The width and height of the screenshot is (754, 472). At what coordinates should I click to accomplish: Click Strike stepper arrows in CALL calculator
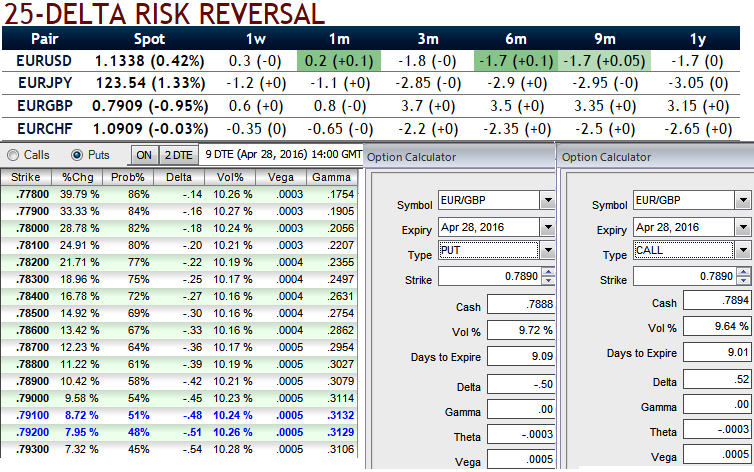(x=743, y=277)
